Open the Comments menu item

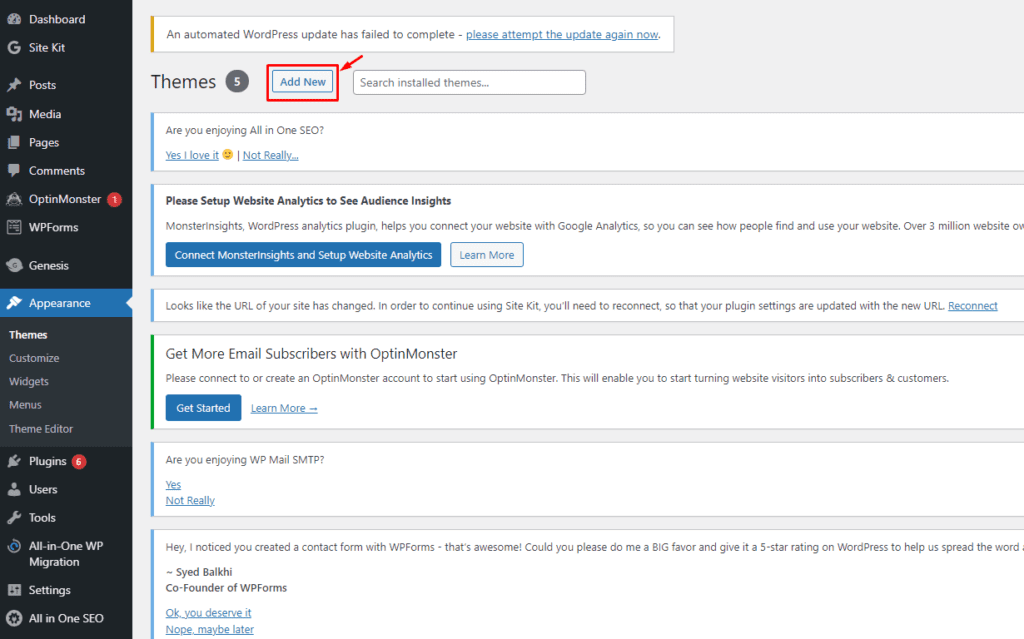56,171
